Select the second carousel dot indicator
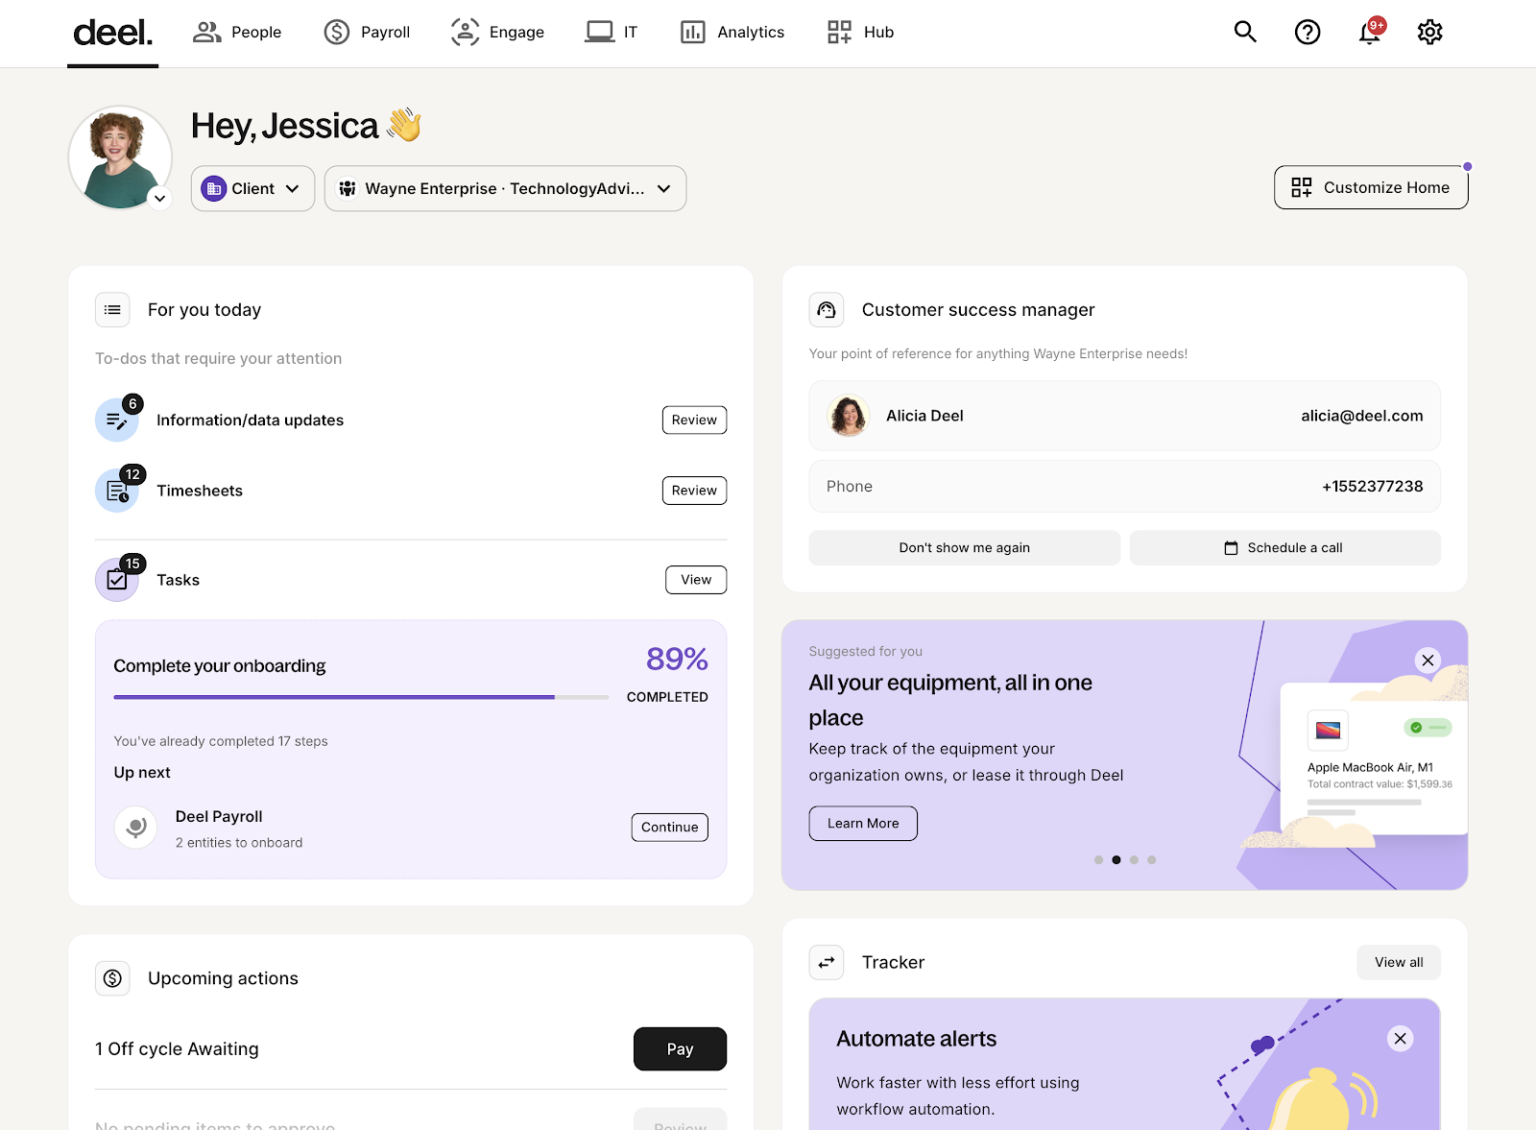Image resolution: width=1536 pixels, height=1130 pixels. [x=1116, y=859]
